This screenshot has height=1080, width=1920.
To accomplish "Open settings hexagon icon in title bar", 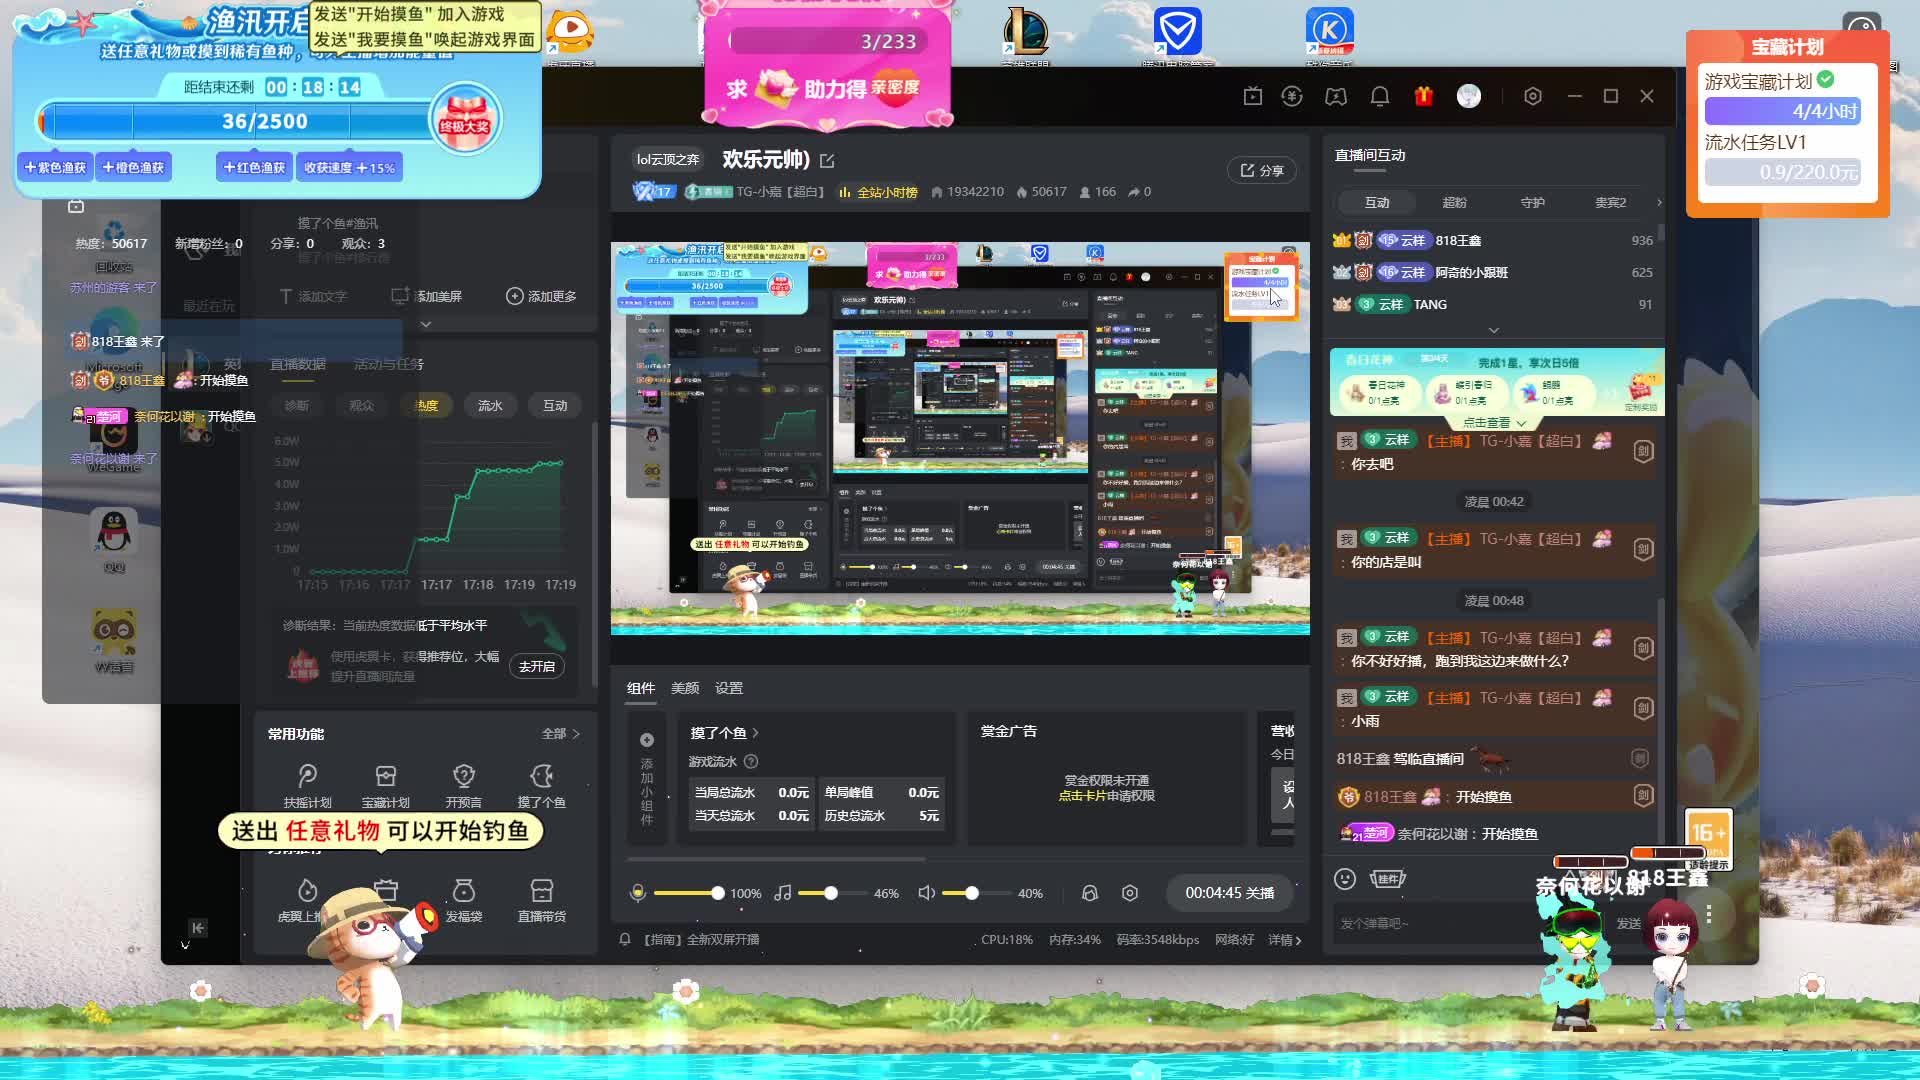I will click(1532, 96).
